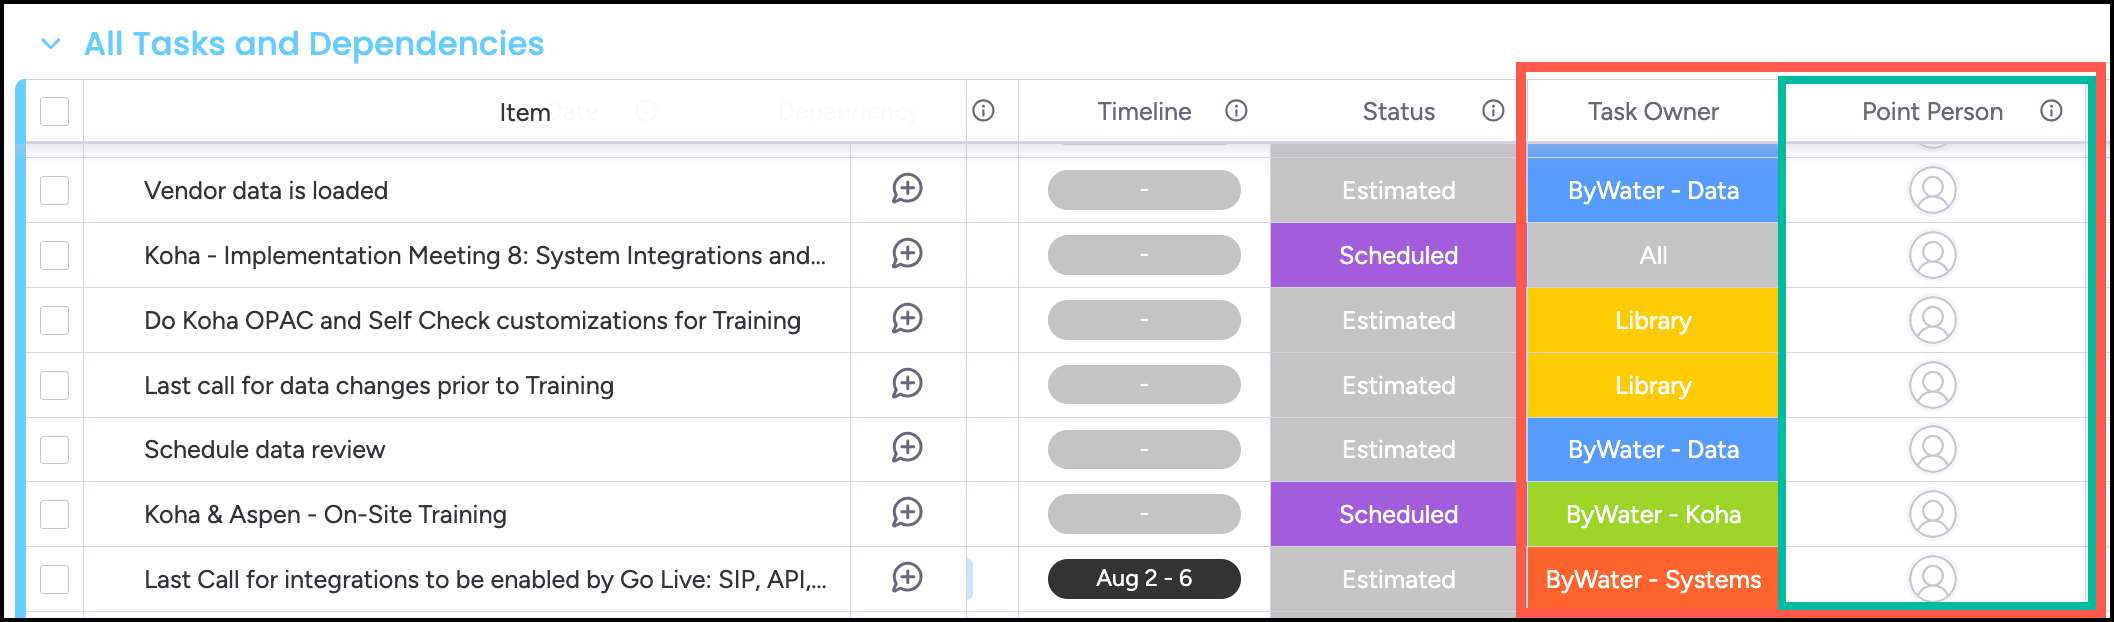2114x622 pixels.
Task: Open the Do Koha OPAC customizations item
Action: pos(472,320)
